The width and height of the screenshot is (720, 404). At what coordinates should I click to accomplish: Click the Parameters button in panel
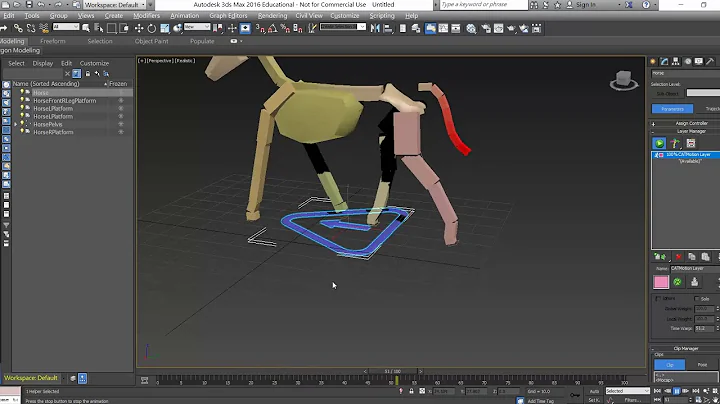672,109
